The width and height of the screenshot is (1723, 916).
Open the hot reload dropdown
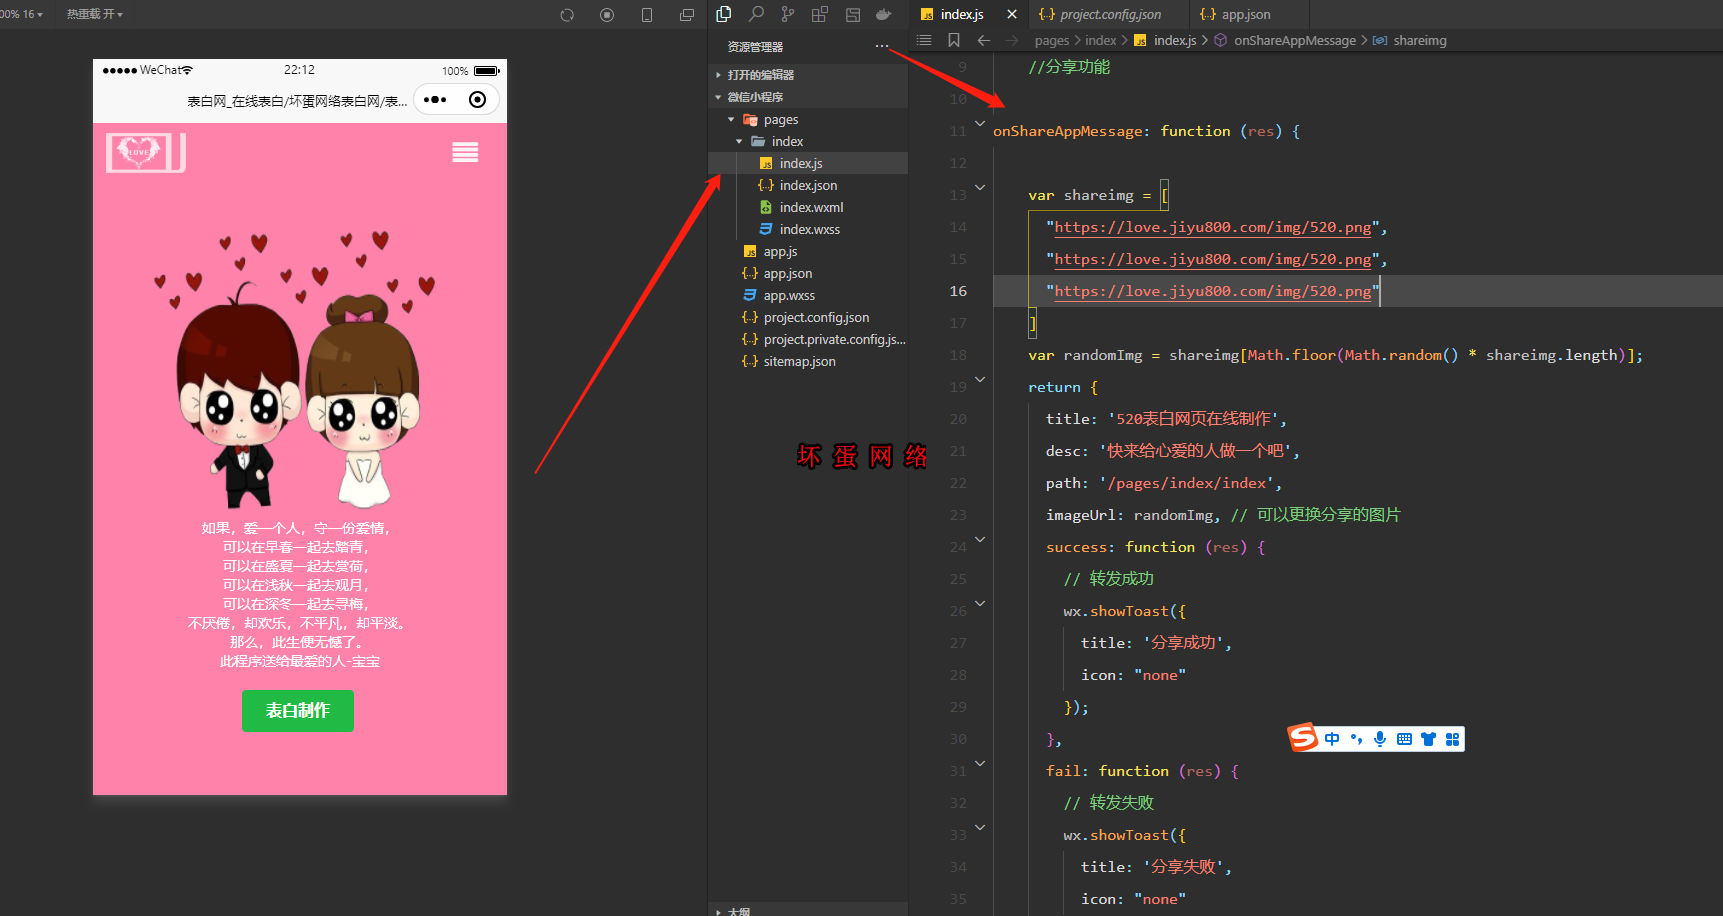[95, 14]
